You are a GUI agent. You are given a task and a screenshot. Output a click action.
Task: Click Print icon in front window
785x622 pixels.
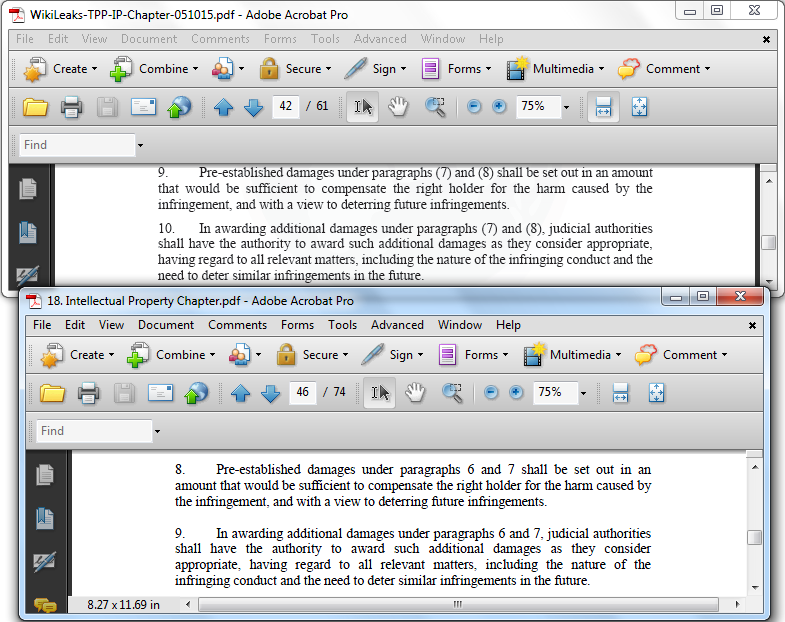[x=88, y=393]
